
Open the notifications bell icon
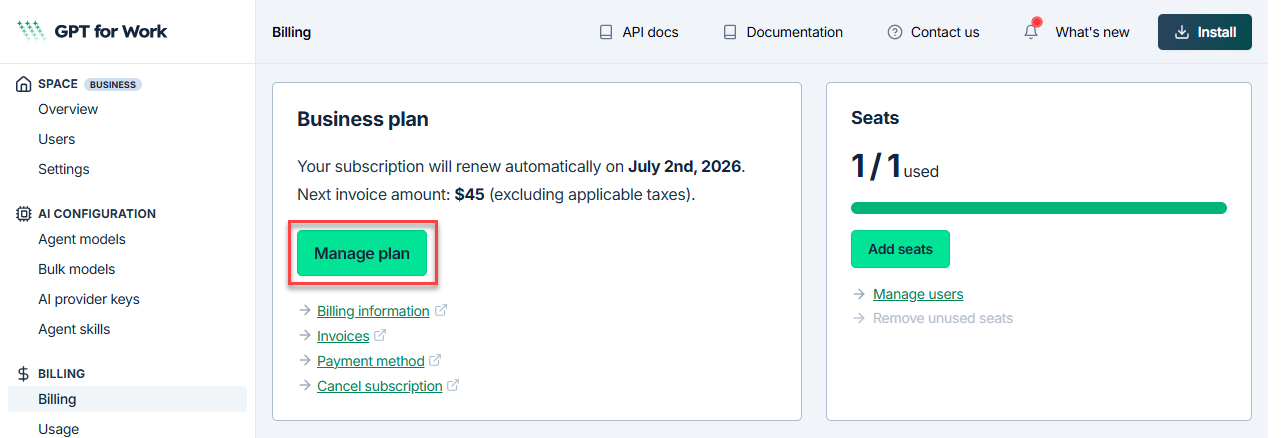click(1031, 32)
